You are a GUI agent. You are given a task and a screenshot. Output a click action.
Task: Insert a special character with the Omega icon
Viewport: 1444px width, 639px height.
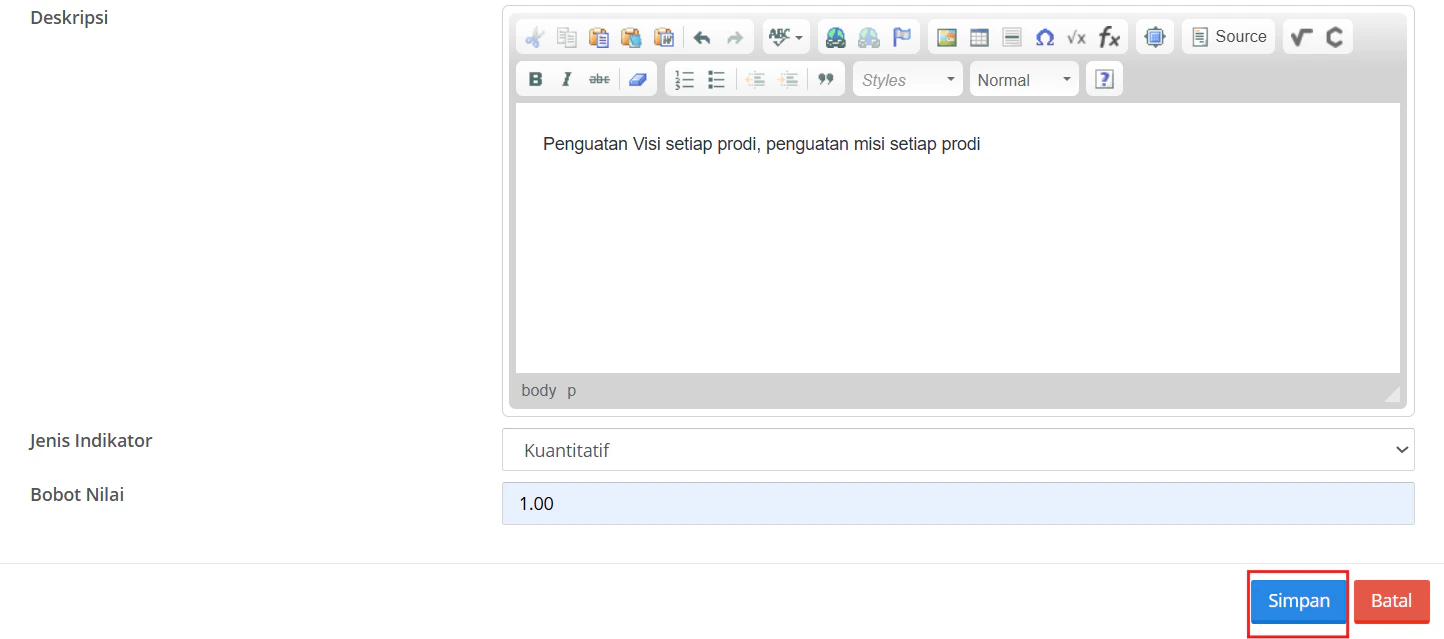click(1044, 36)
